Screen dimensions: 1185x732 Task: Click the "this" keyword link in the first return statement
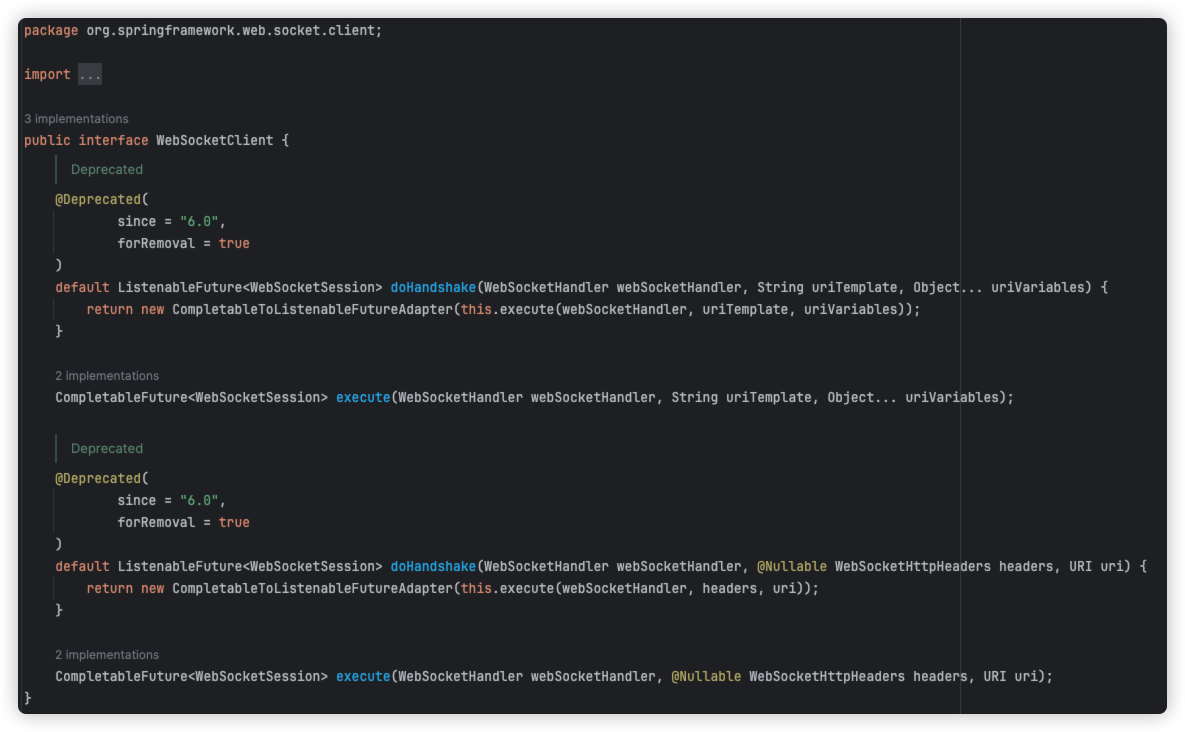point(478,309)
